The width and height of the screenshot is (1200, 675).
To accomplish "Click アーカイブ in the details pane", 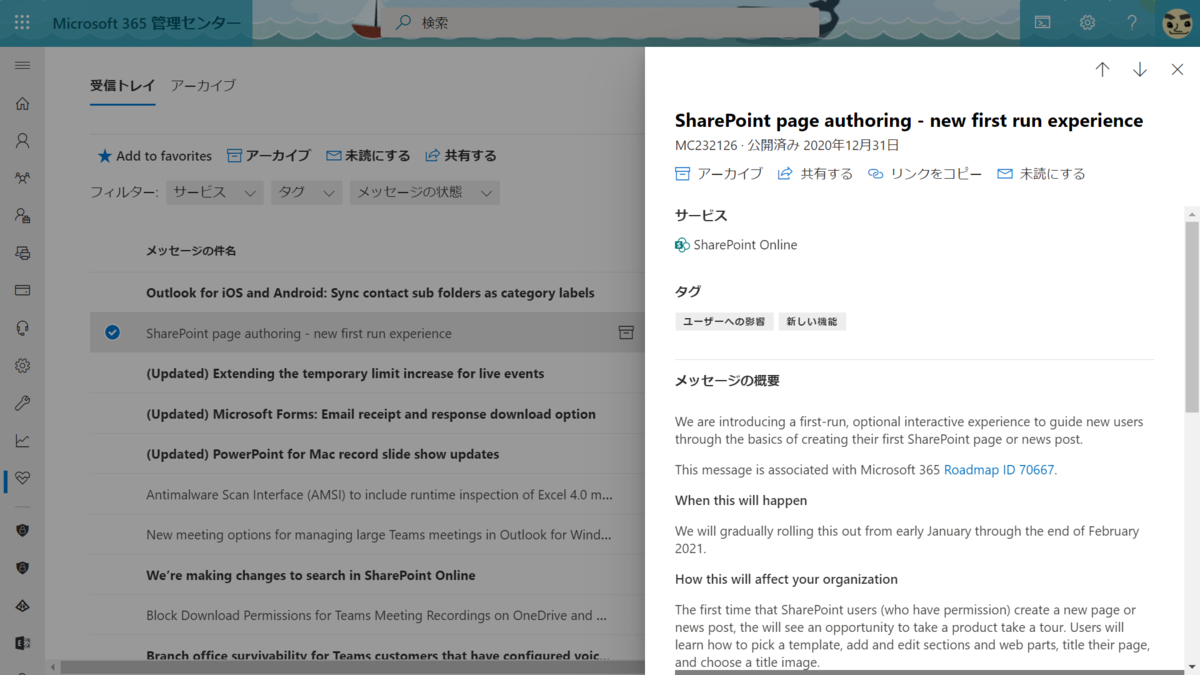I will tap(719, 173).
